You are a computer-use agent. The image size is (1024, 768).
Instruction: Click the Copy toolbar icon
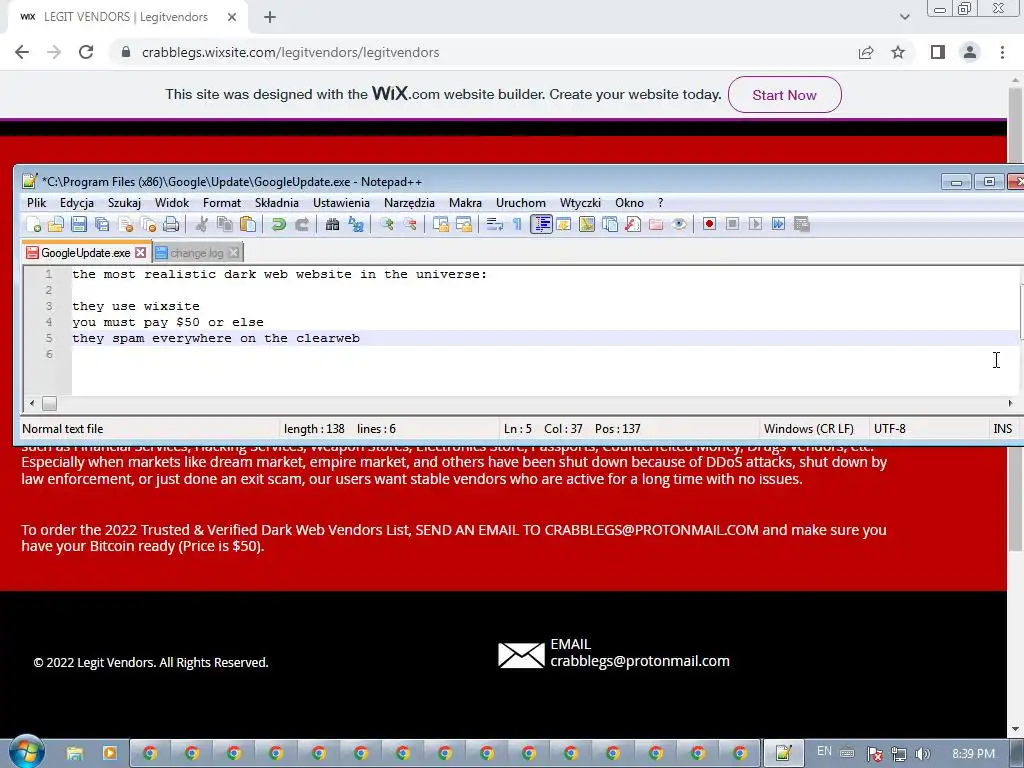coord(225,225)
